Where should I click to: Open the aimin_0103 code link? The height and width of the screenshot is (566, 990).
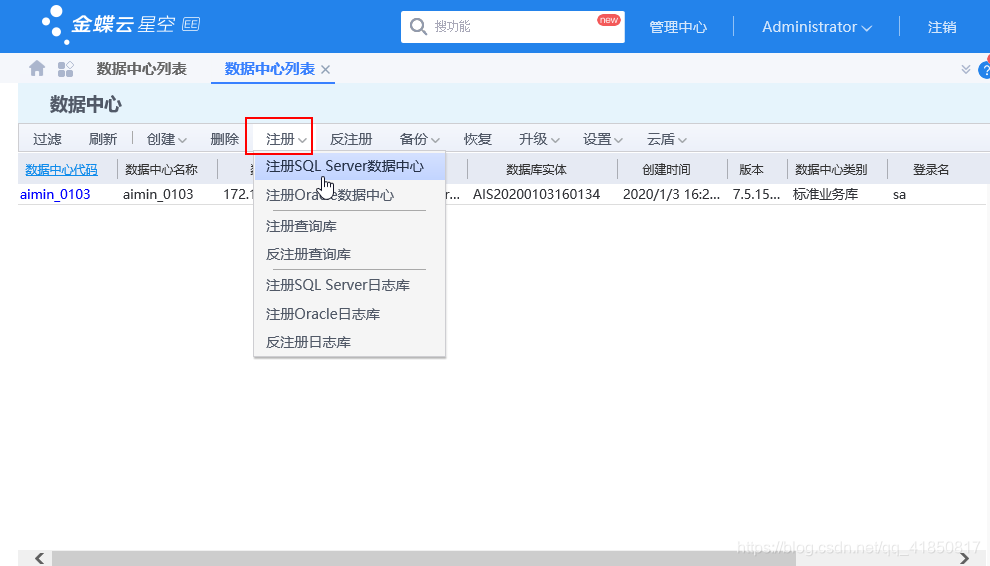(55, 194)
